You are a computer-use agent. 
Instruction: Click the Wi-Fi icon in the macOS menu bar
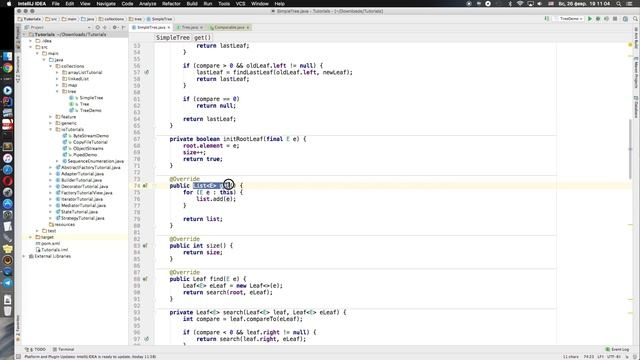coord(520,4)
